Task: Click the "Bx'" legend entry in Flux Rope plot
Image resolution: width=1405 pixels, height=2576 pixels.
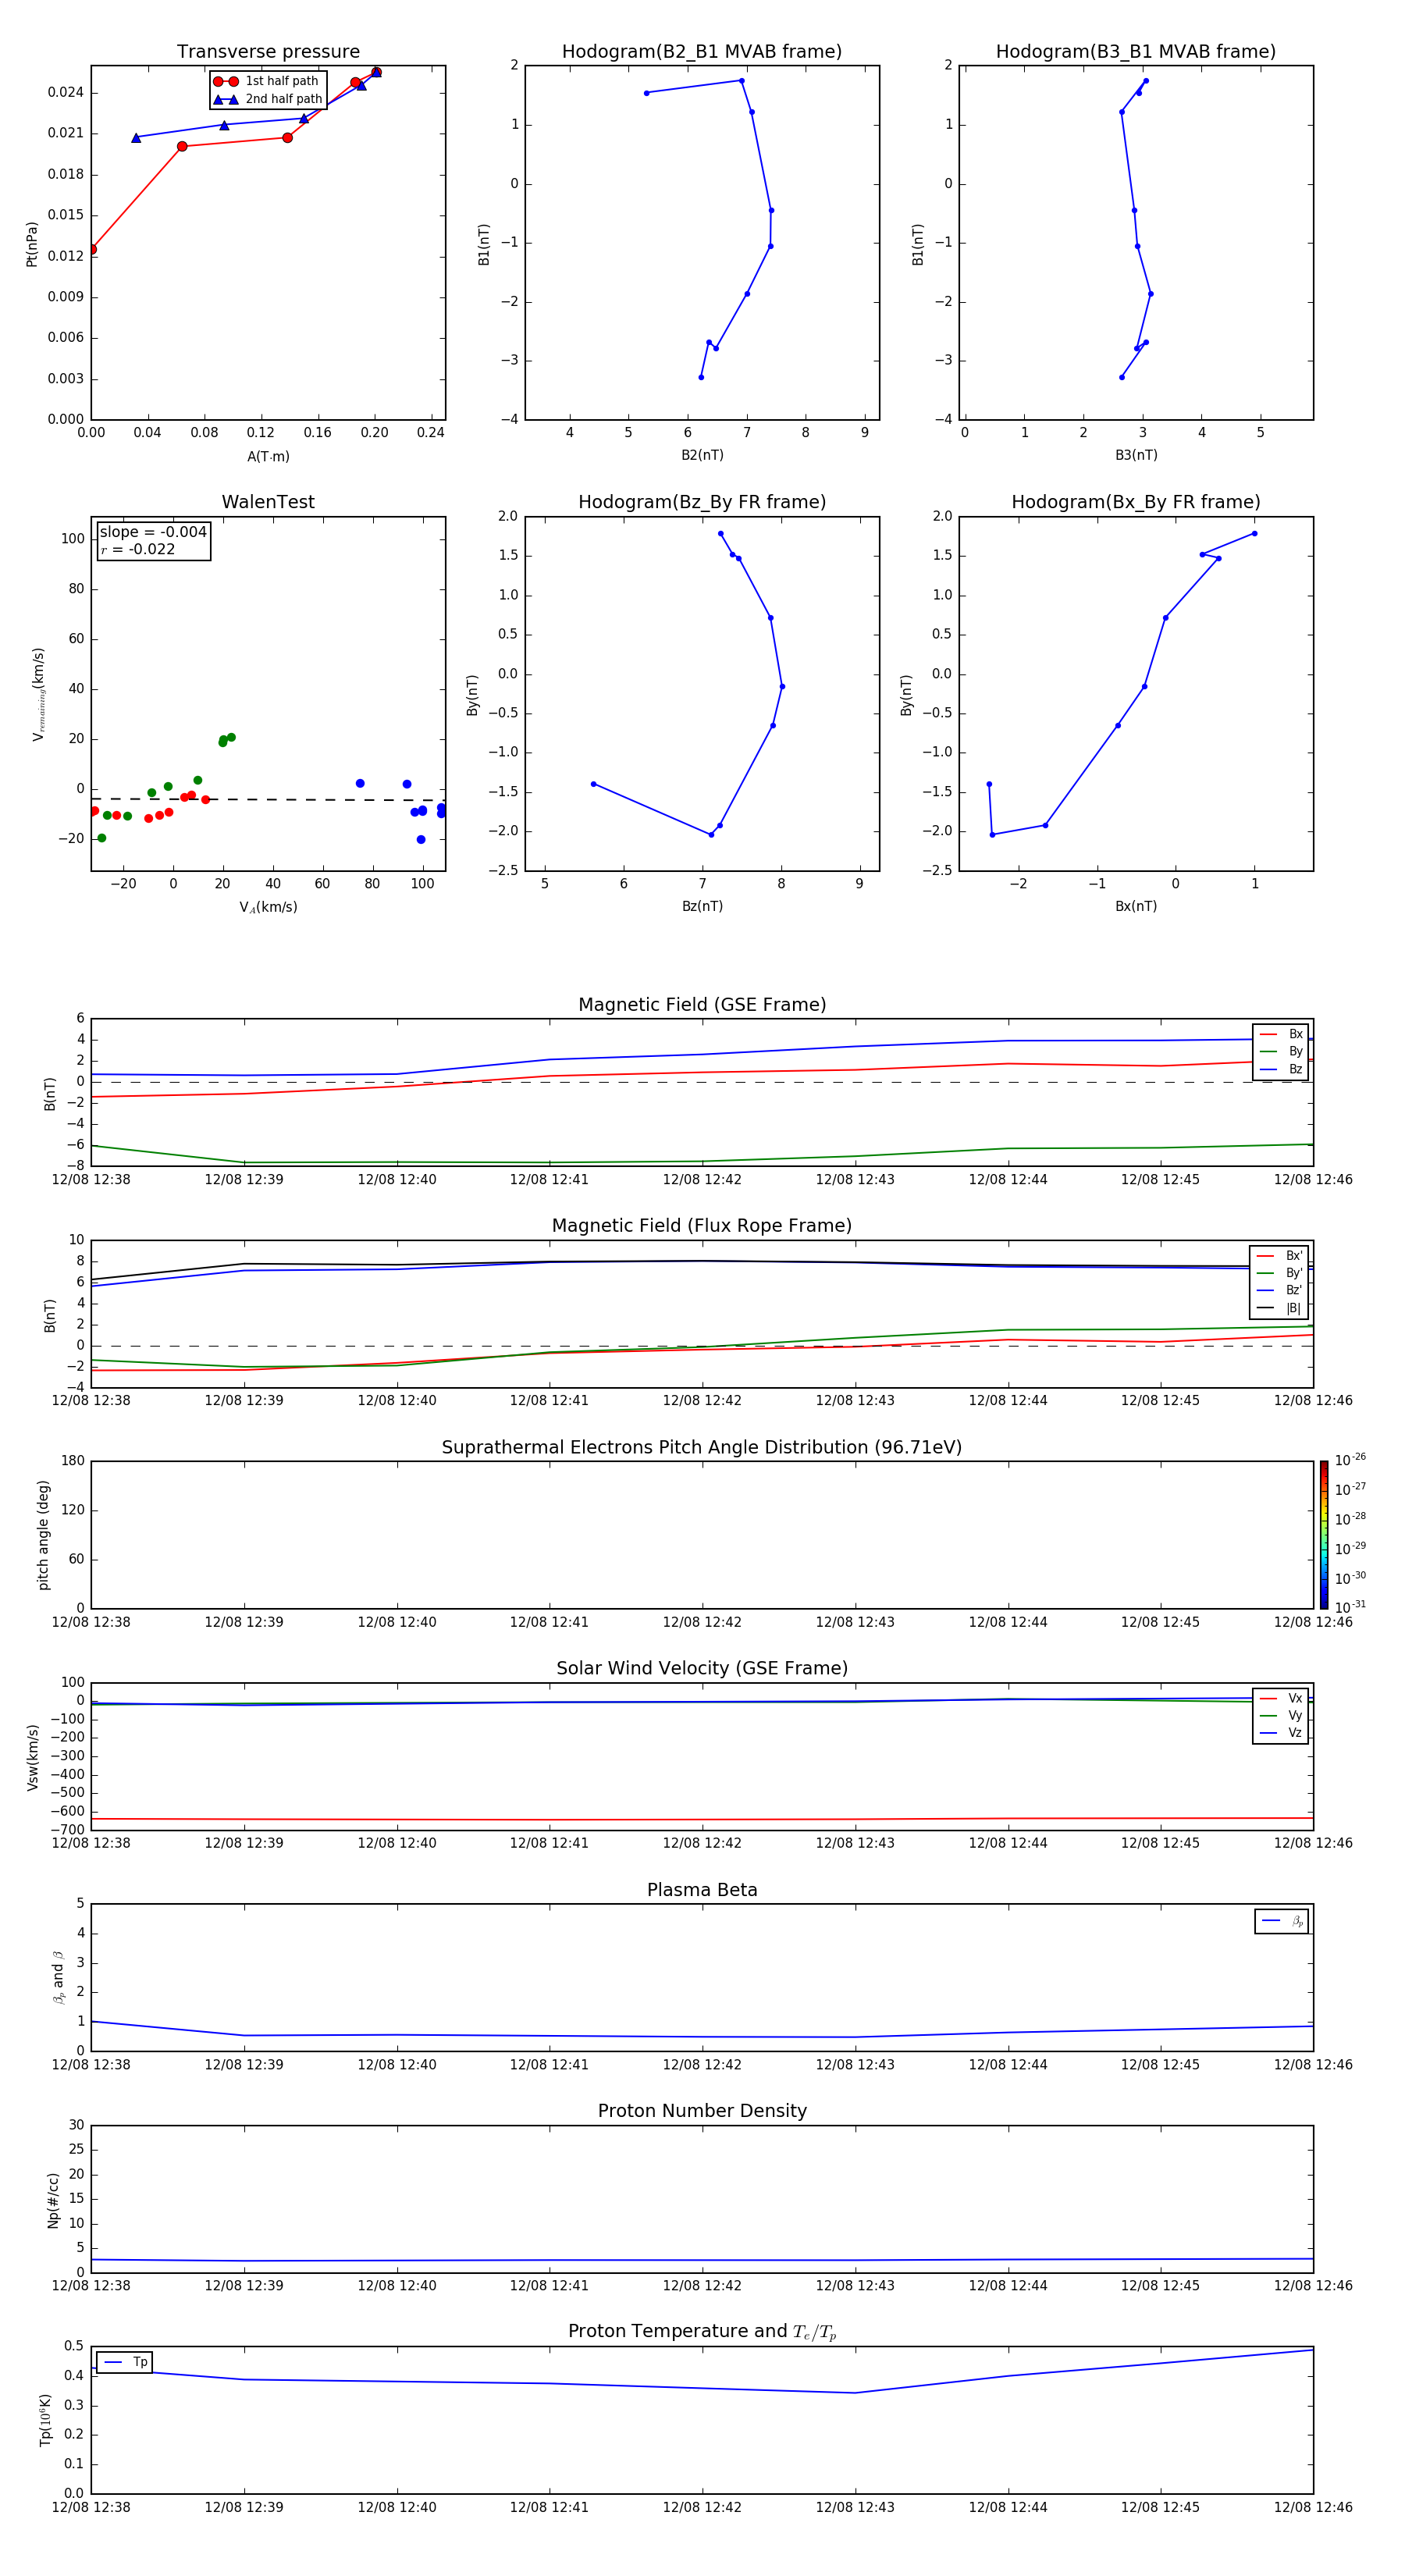Action: pos(1279,1256)
